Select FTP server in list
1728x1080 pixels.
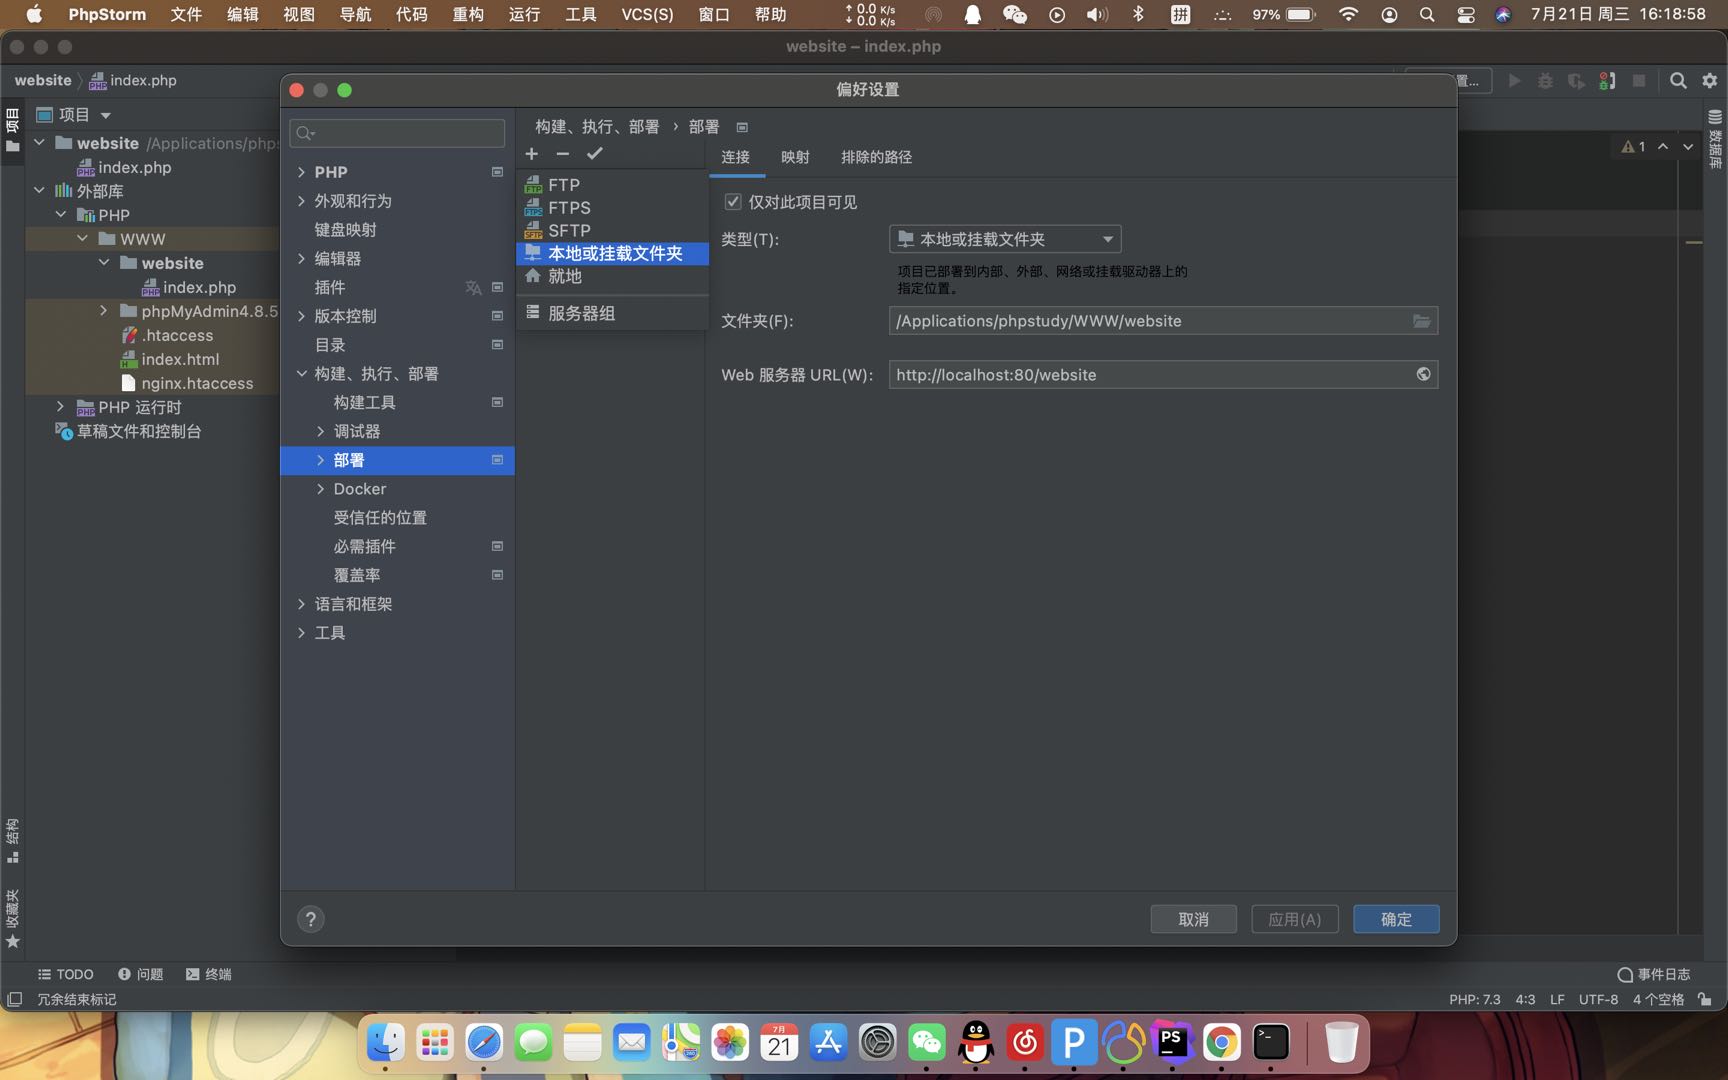point(612,185)
